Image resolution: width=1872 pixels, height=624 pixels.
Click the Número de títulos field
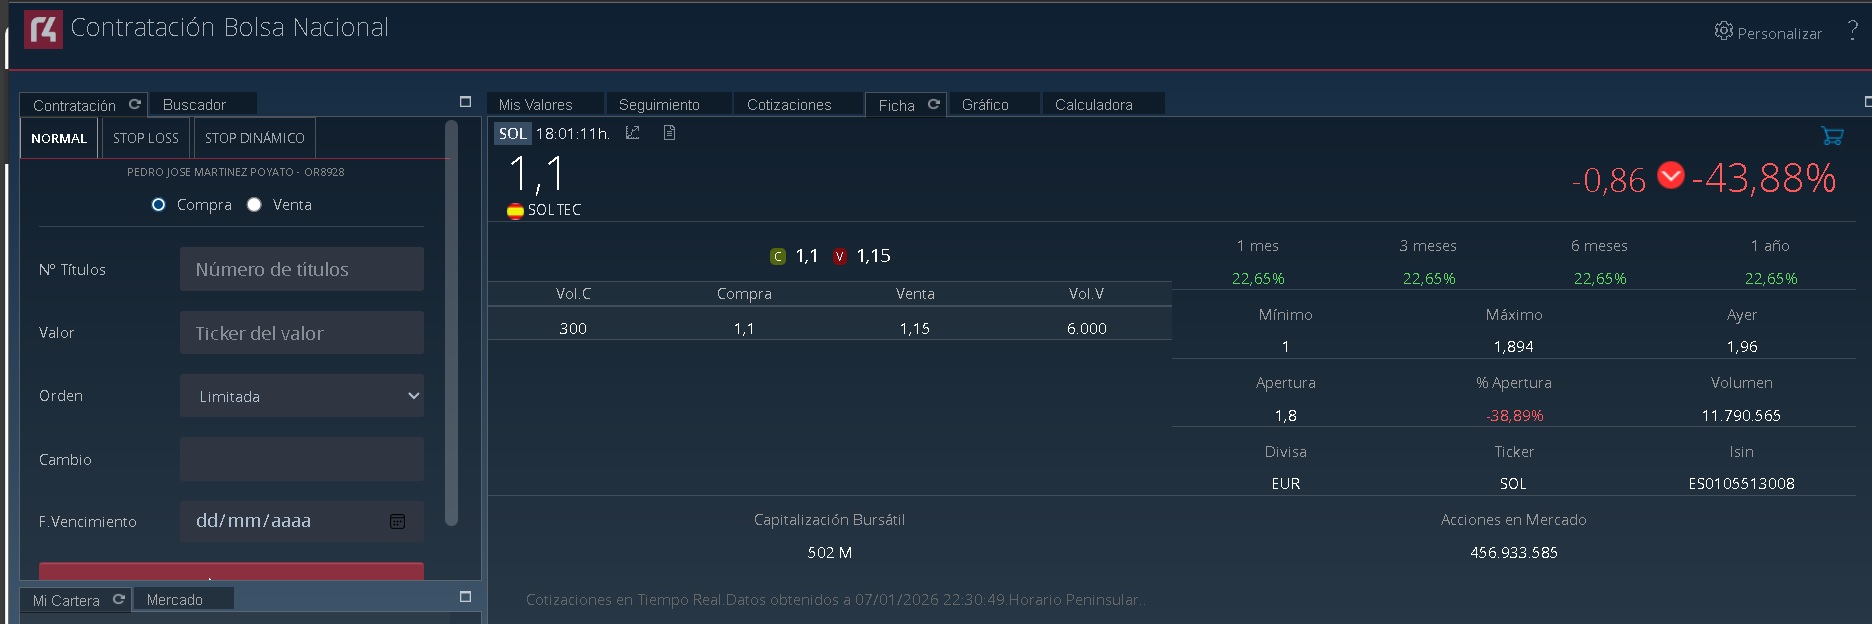tap(302, 269)
